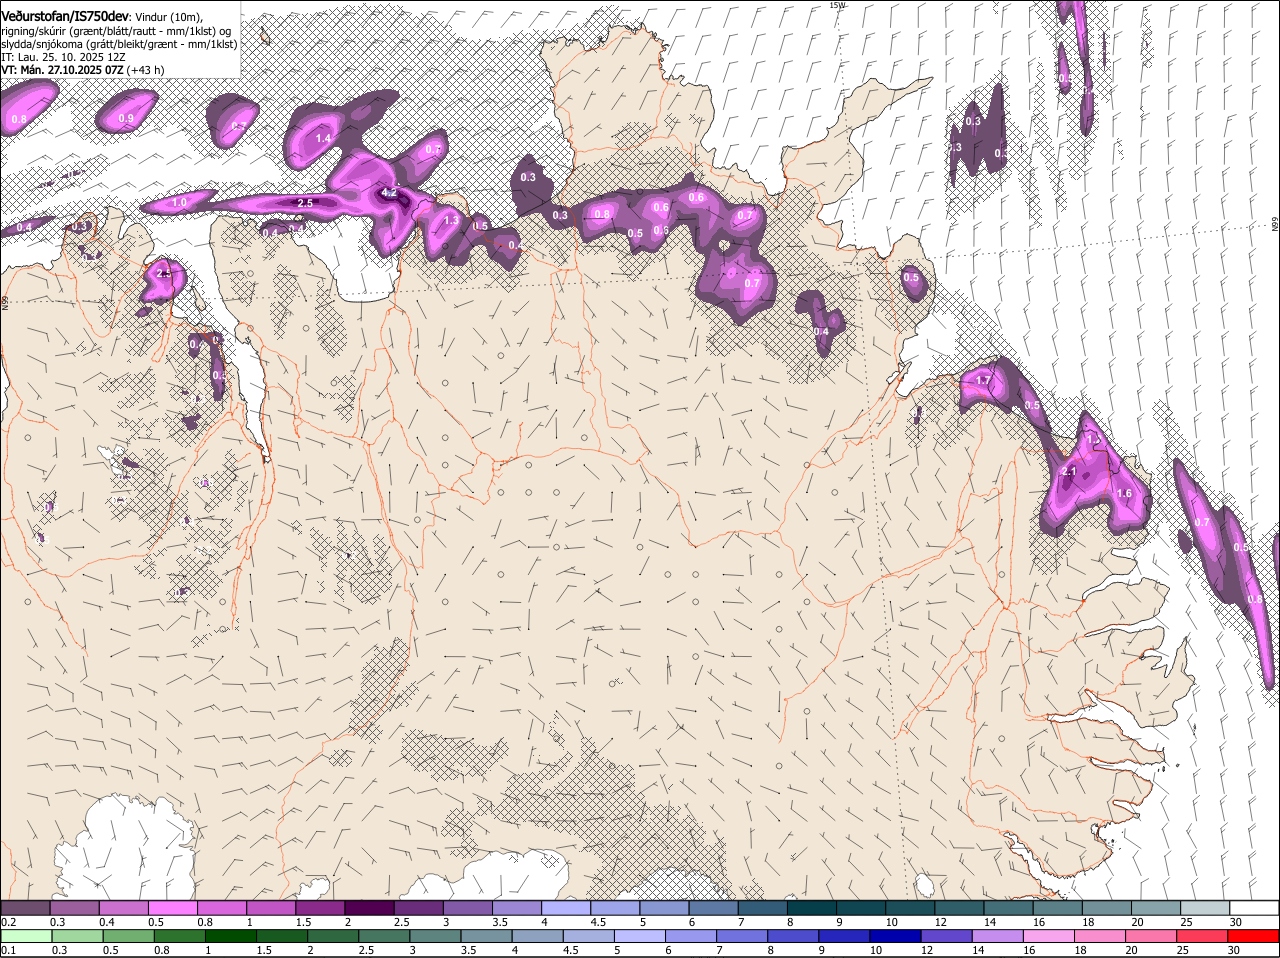Click the Veðurstofan/IS750dev title text
Viewport: 1280px width, 958px height.
(65, 17)
